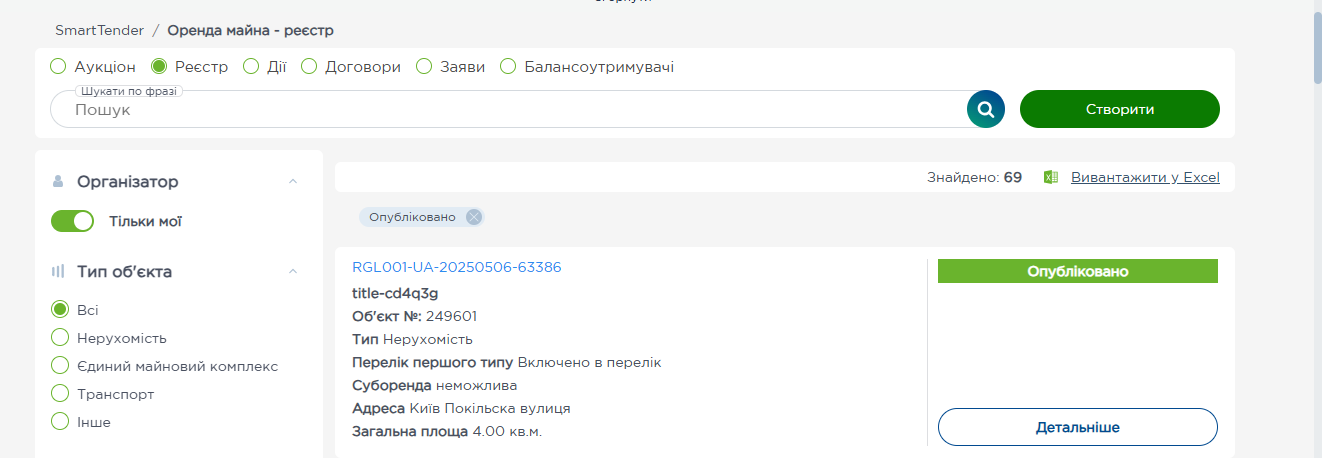Select the Договори radio option
The height and width of the screenshot is (458, 1322).
pyautogui.click(x=309, y=67)
